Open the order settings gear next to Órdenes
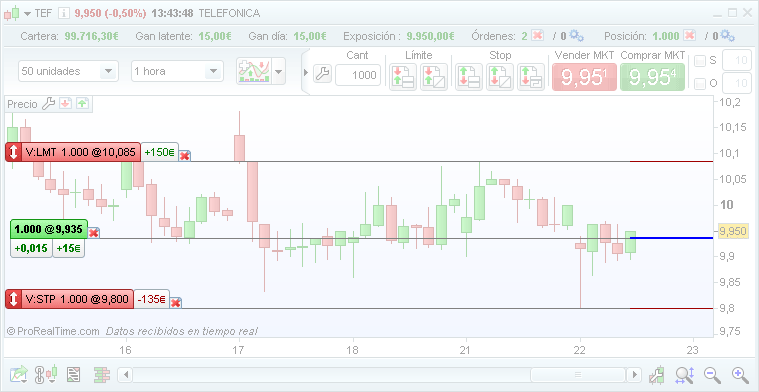Screen dimensions: 759x392 tap(576, 35)
